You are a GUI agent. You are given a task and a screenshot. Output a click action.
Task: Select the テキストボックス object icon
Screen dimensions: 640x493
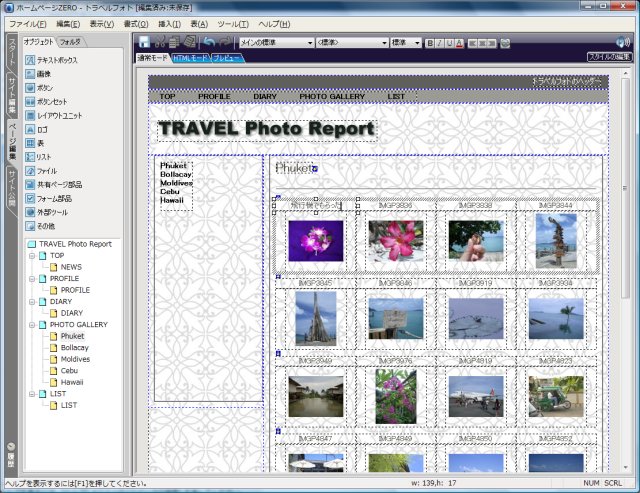(x=30, y=60)
